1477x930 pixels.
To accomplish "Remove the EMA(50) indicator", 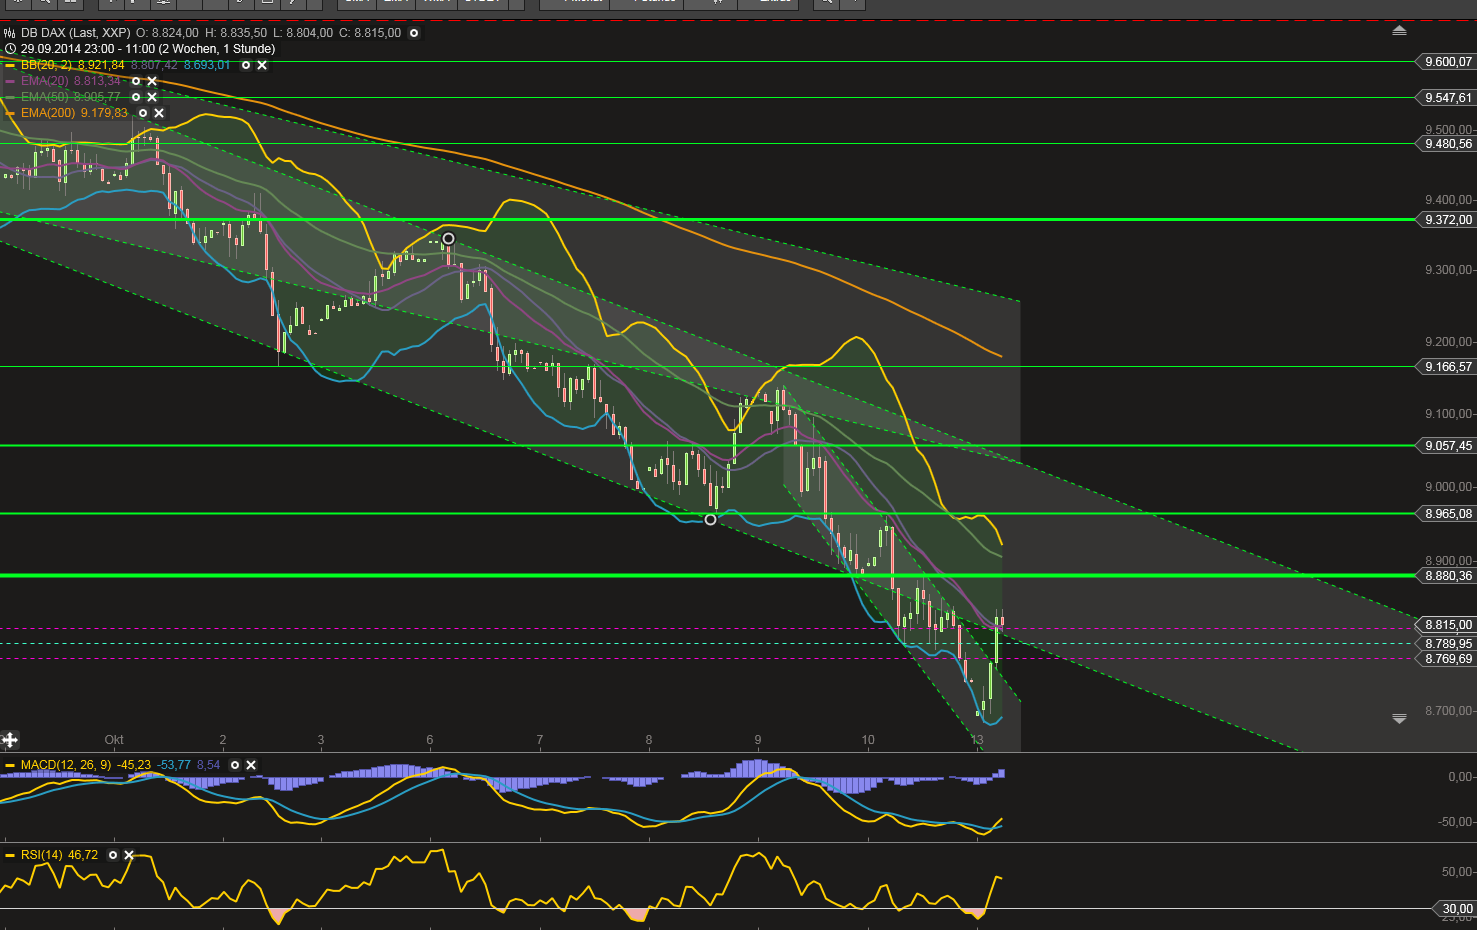I will (152, 97).
